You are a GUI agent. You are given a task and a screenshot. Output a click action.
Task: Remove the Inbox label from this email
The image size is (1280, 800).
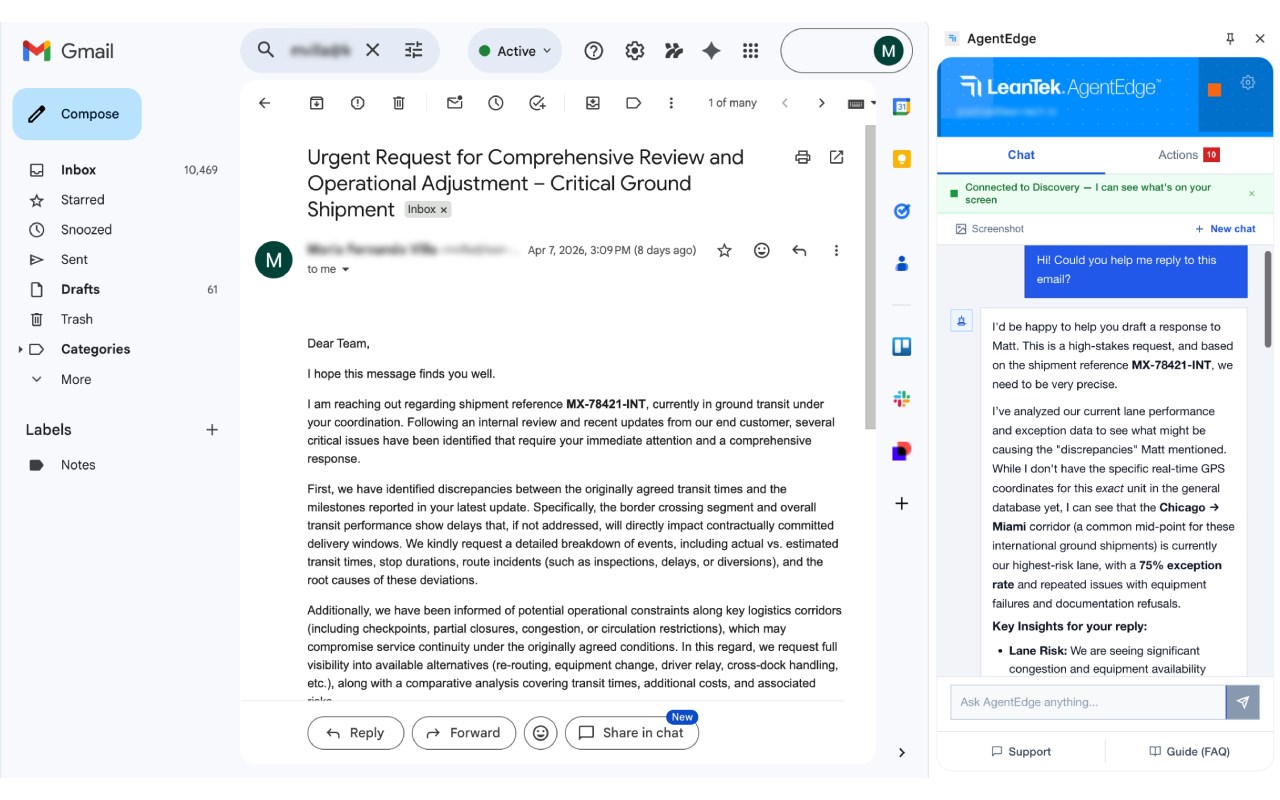pyautogui.click(x=444, y=210)
